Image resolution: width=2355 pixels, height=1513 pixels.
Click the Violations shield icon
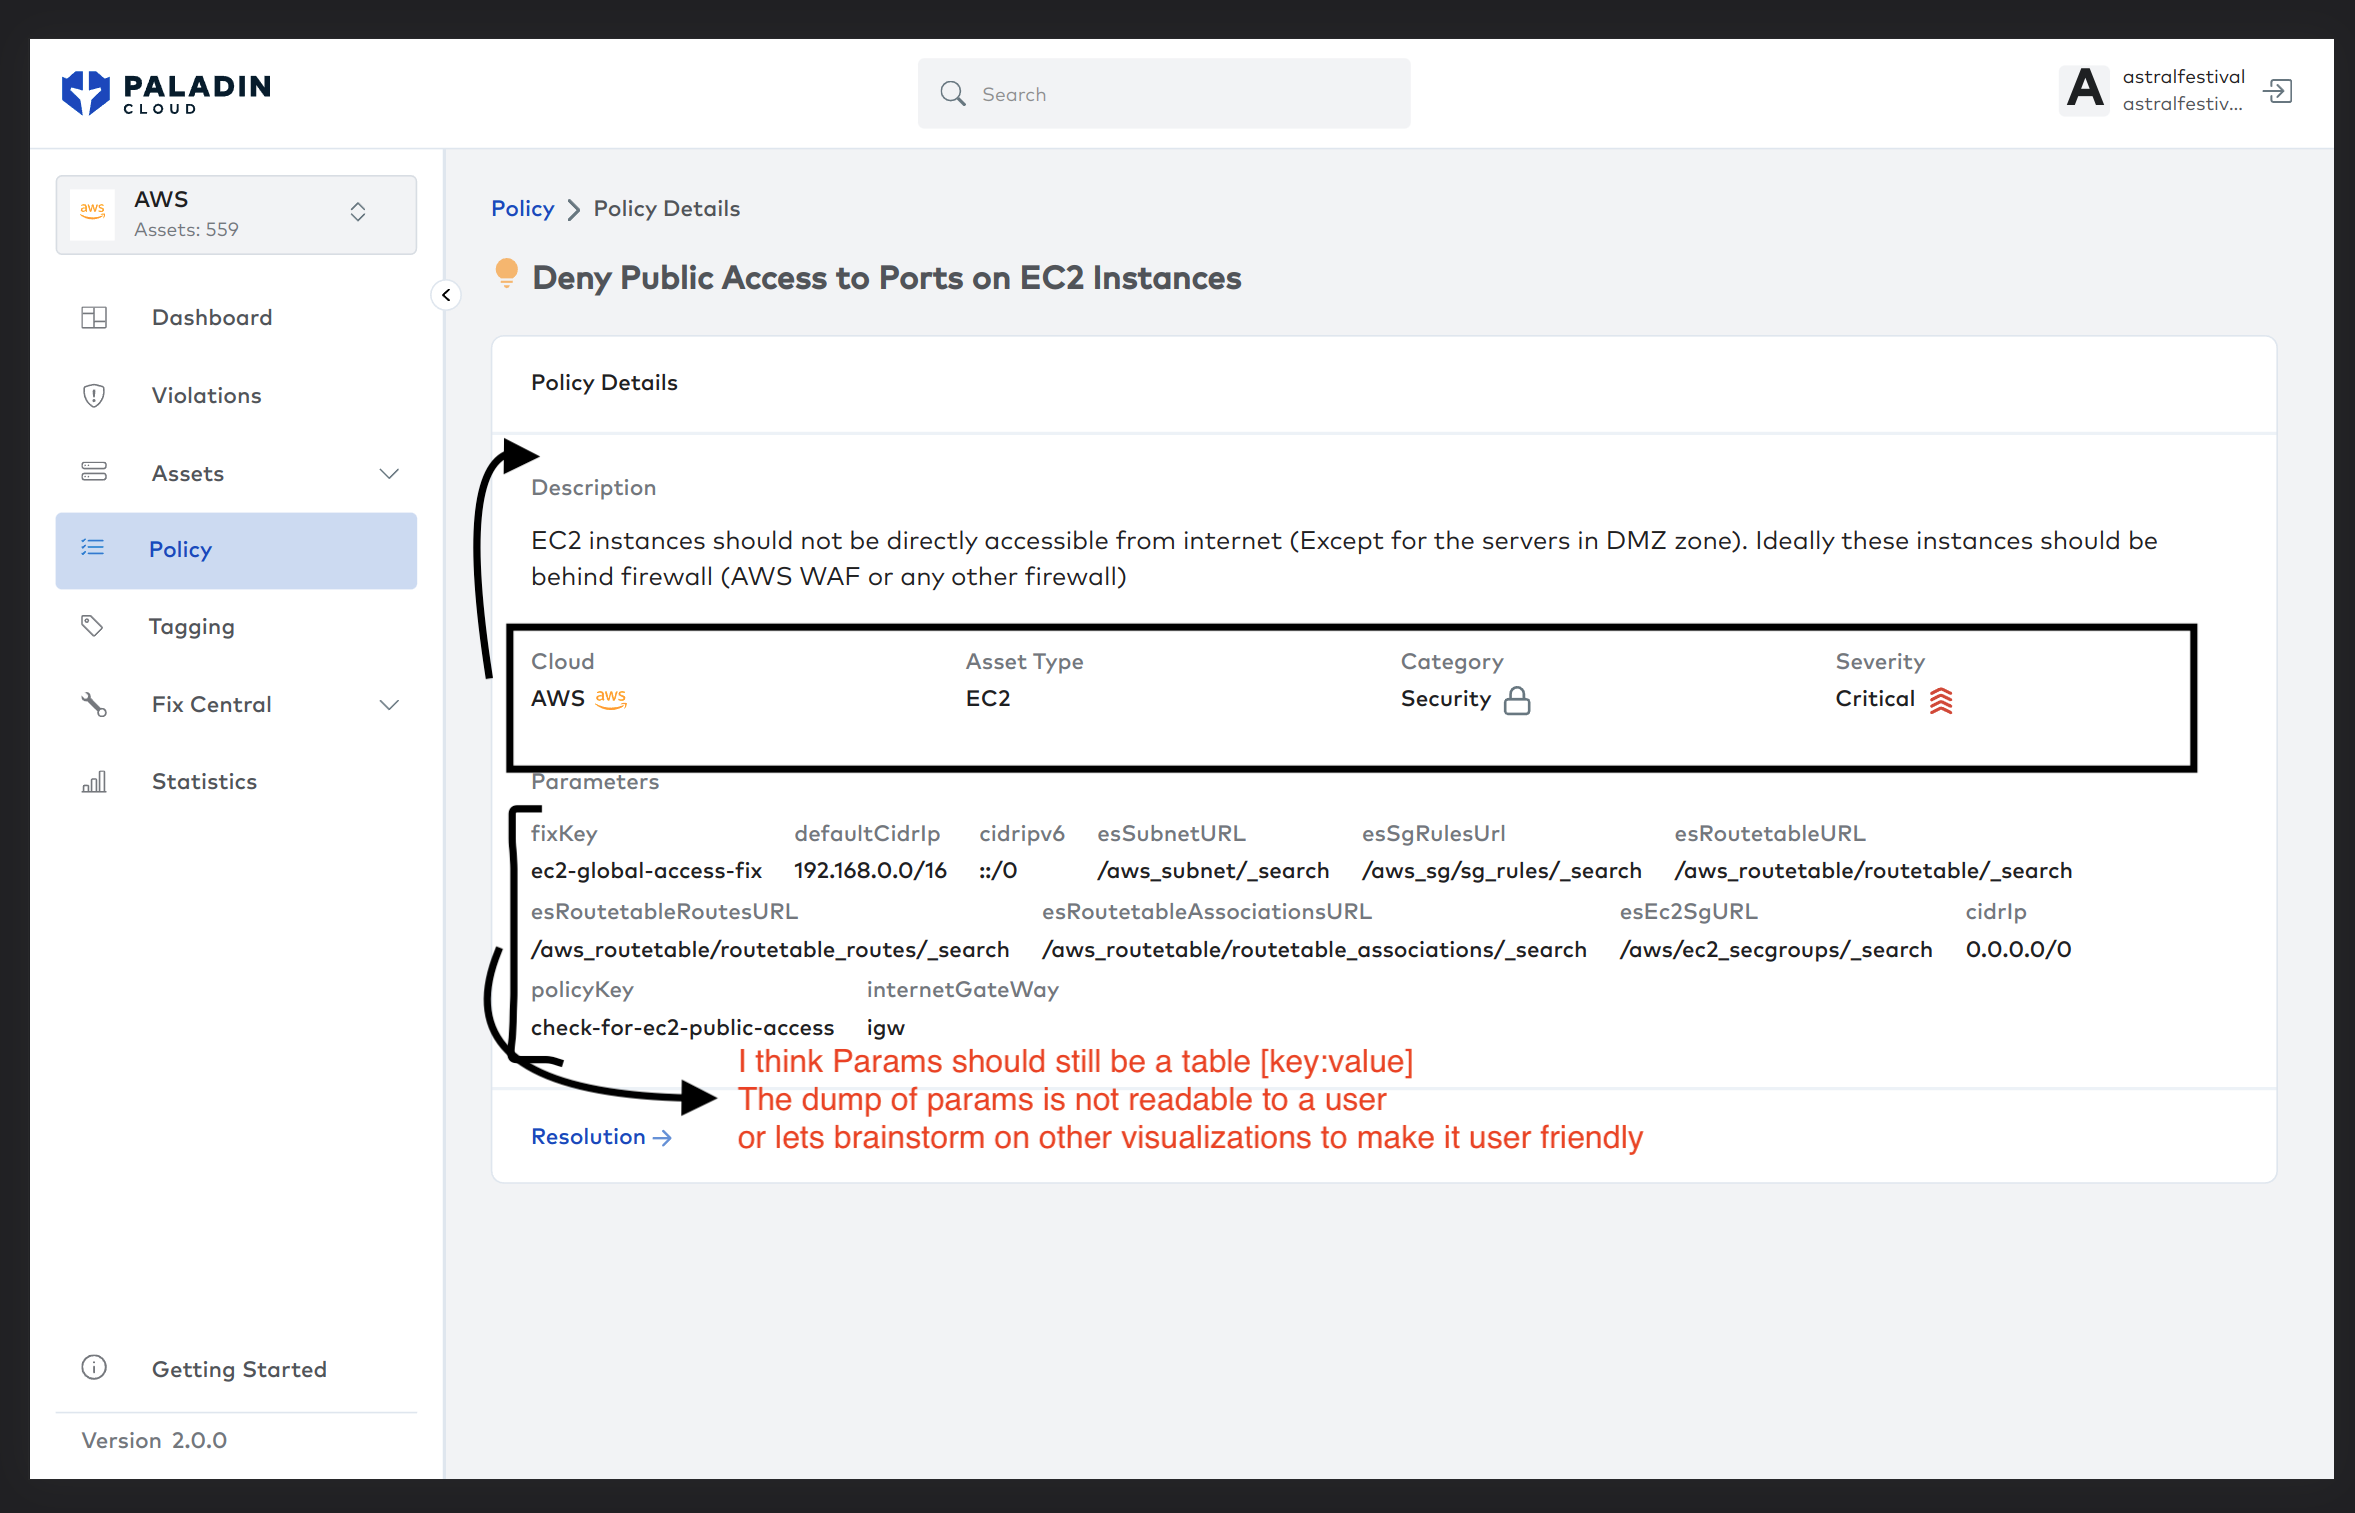click(94, 395)
